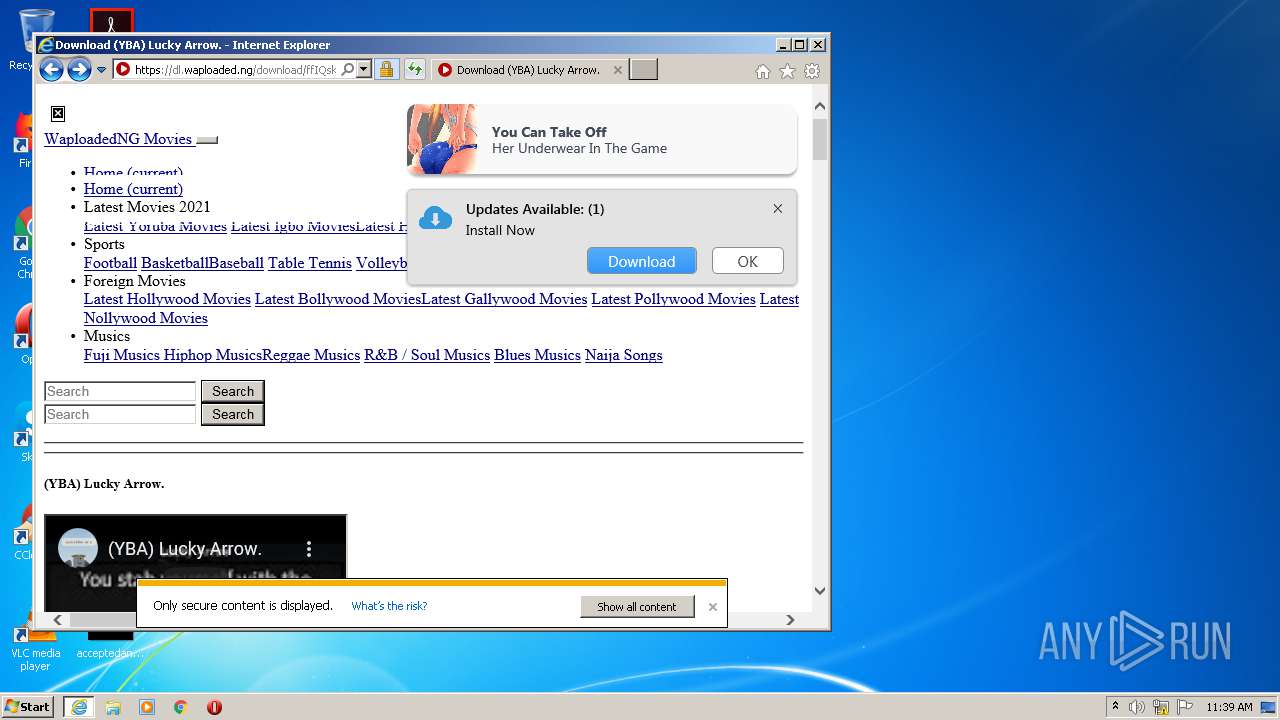Close the Download (YBA) Lucky Arrow tab
Image resolution: width=1280 pixels, height=720 pixels.
[x=617, y=70]
